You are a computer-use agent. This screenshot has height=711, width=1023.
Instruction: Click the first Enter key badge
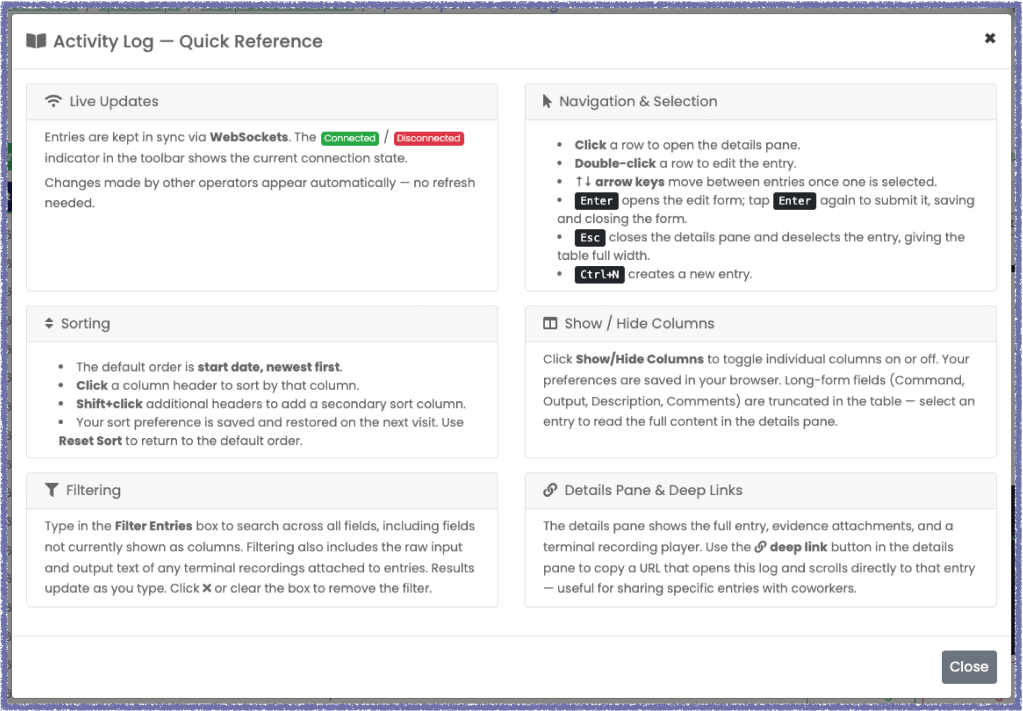coord(596,201)
